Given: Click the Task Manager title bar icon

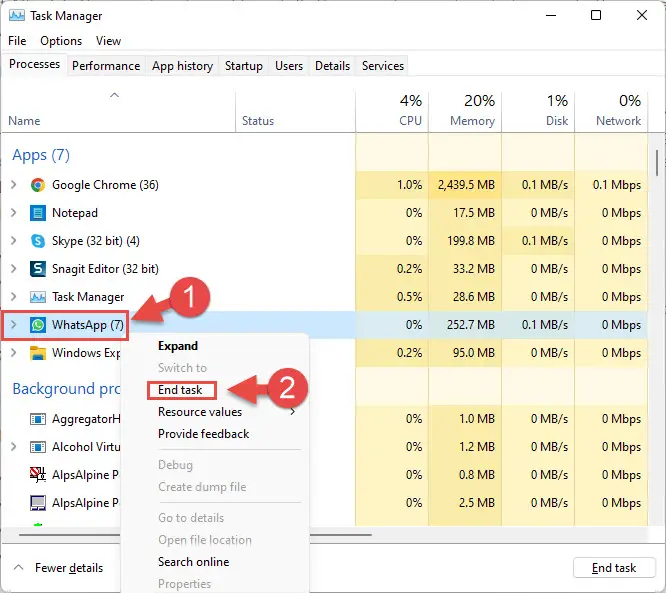Looking at the screenshot, I should pos(17,16).
